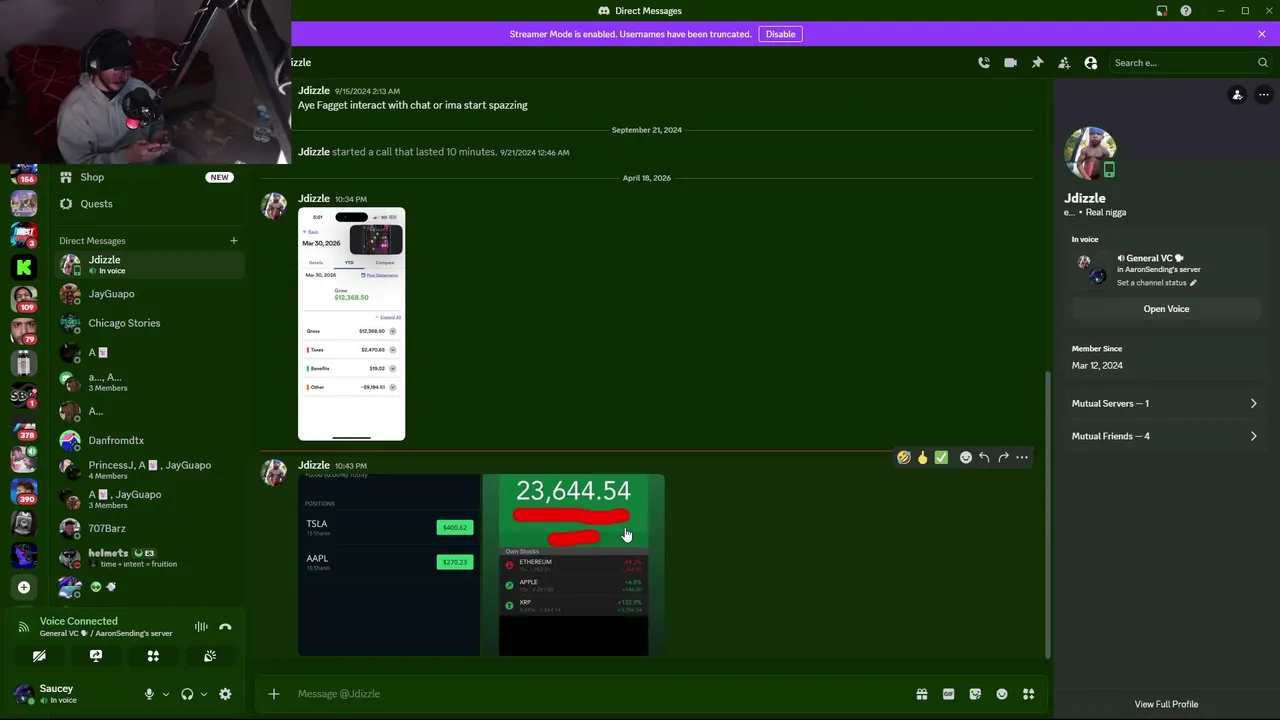Open audio output options dropdown
1280x720 pixels.
tap(204, 694)
